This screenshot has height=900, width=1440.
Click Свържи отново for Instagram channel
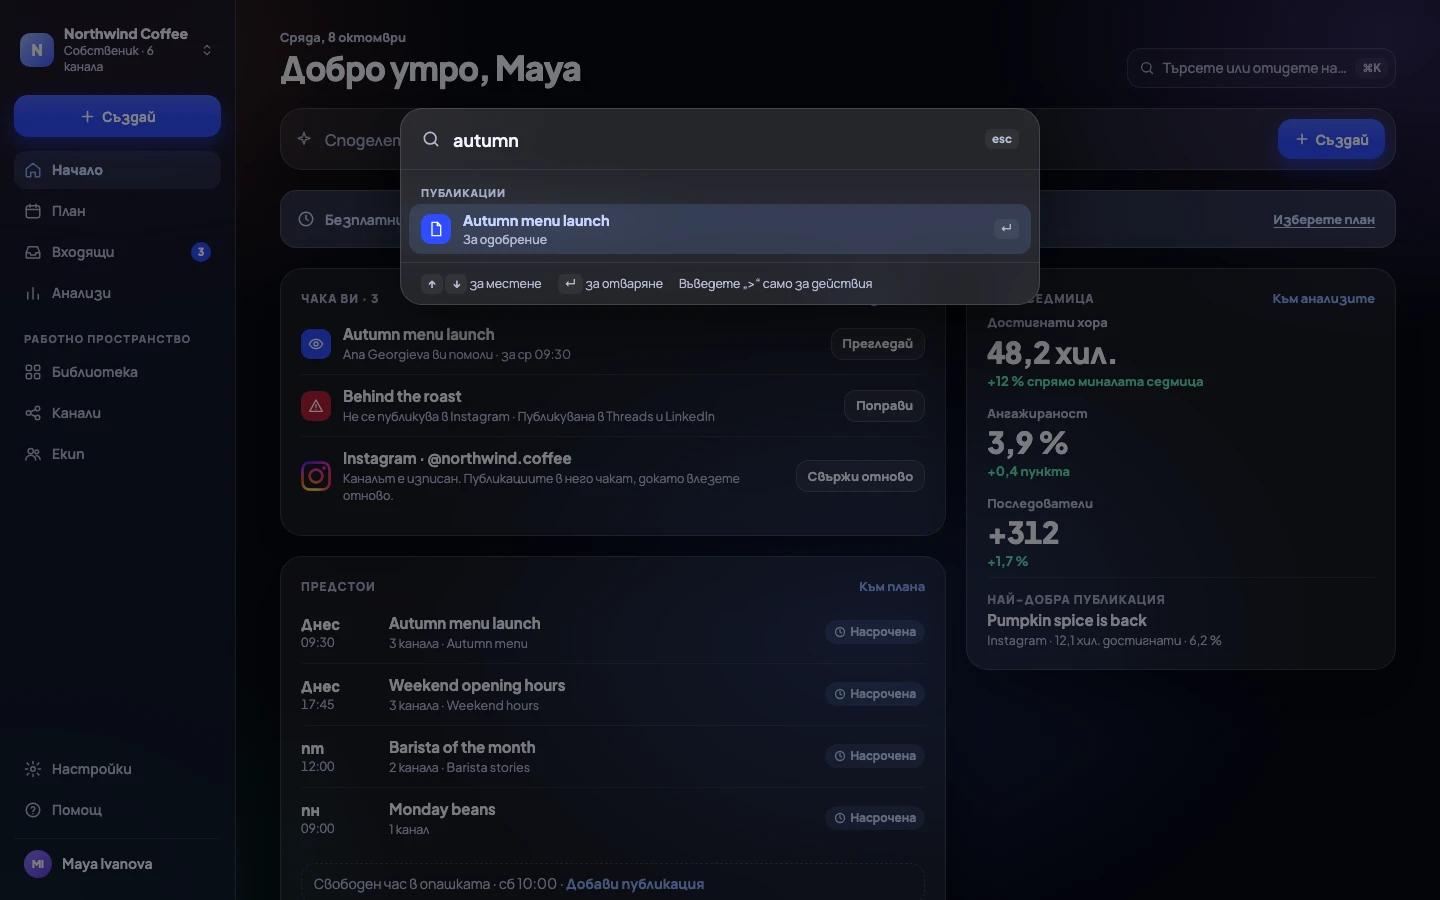(x=860, y=477)
